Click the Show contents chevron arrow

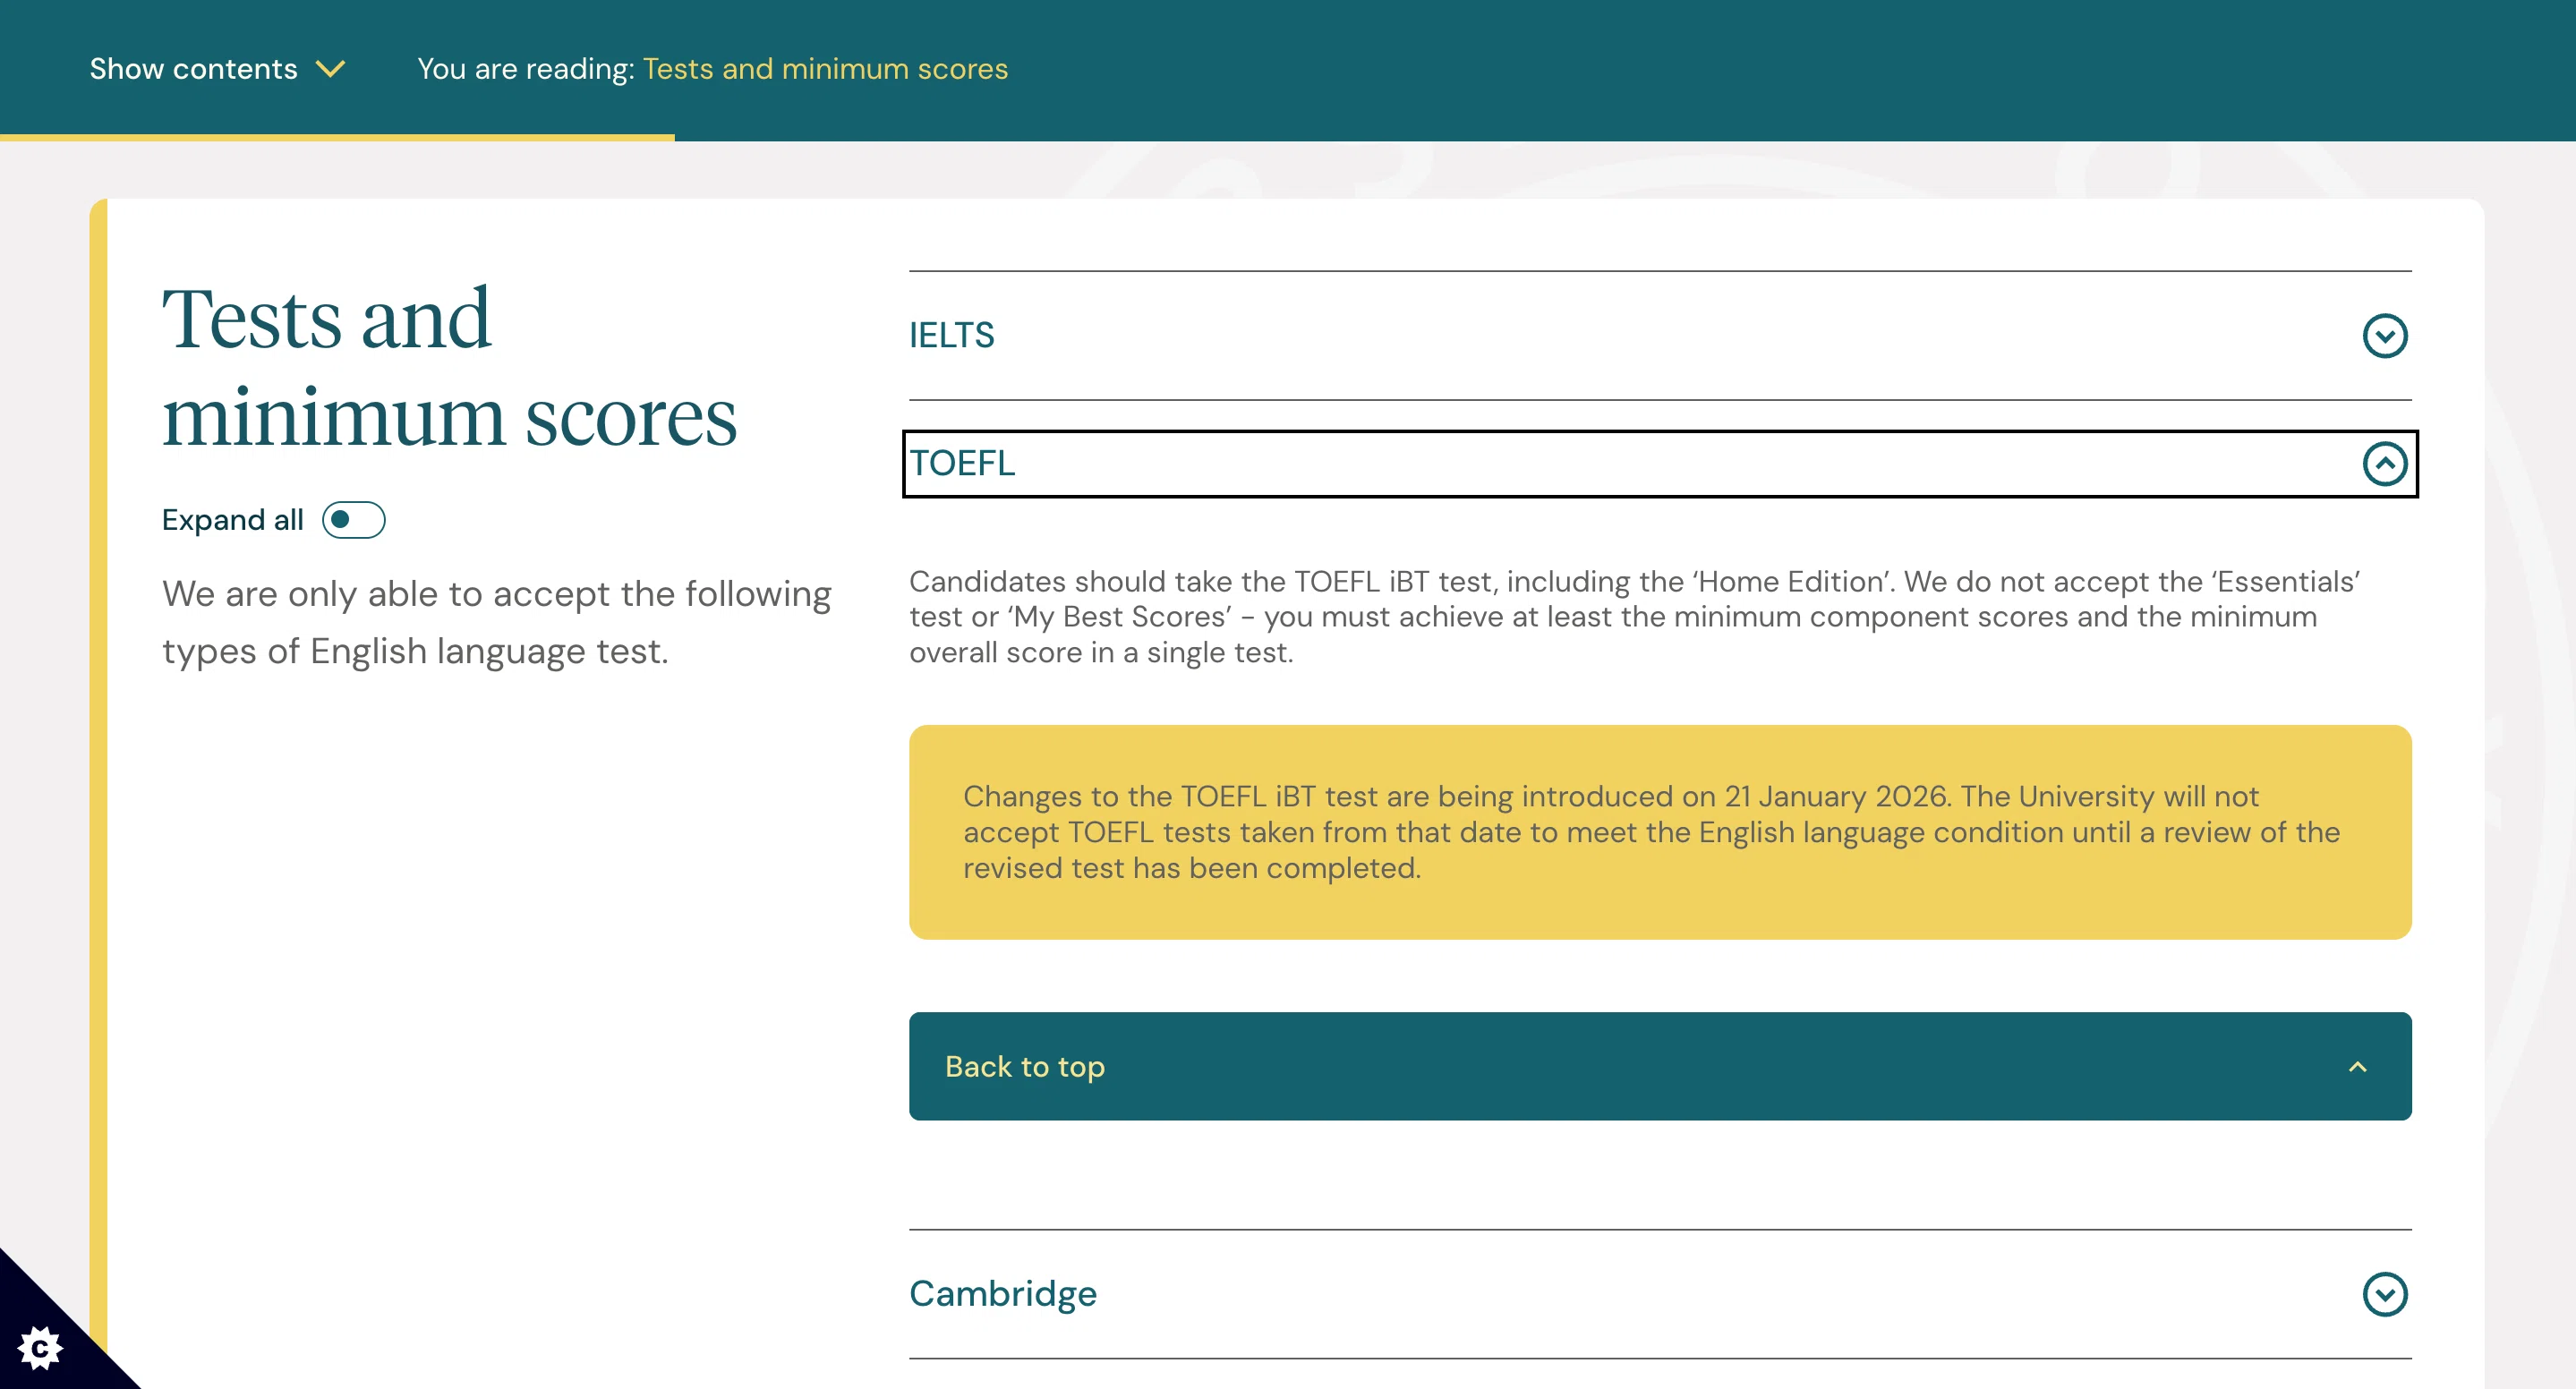pos(330,69)
